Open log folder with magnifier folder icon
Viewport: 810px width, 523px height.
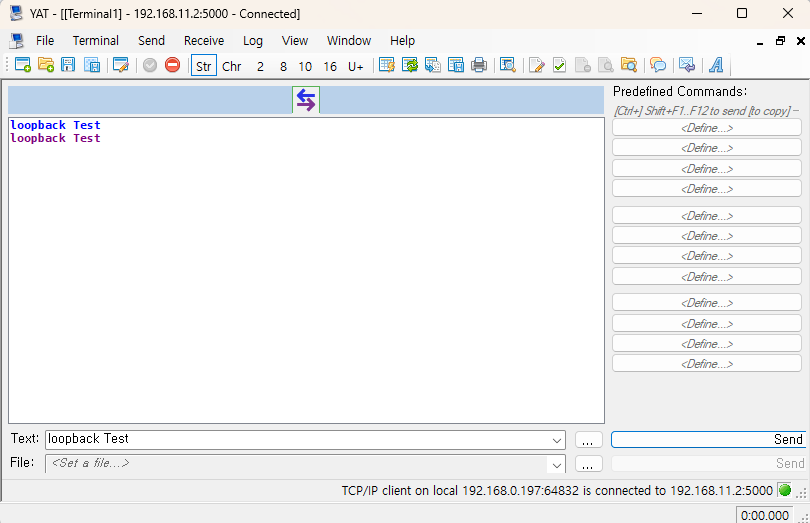click(629, 65)
